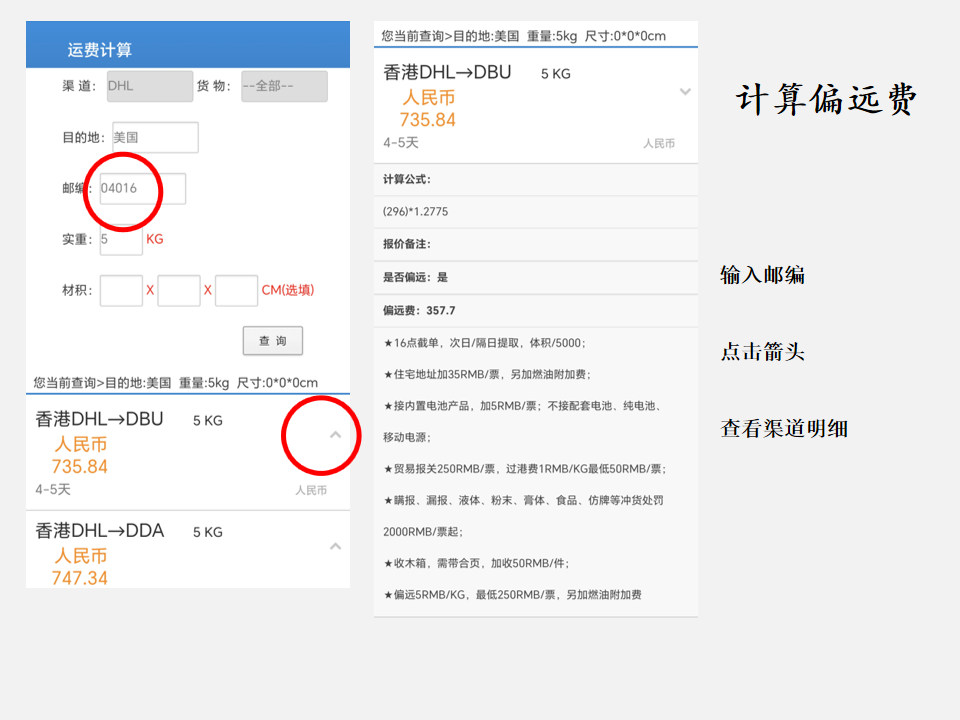The width and height of the screenshot is (960, 720).
Task: Click the 查询 button
Action: [272, 341]
